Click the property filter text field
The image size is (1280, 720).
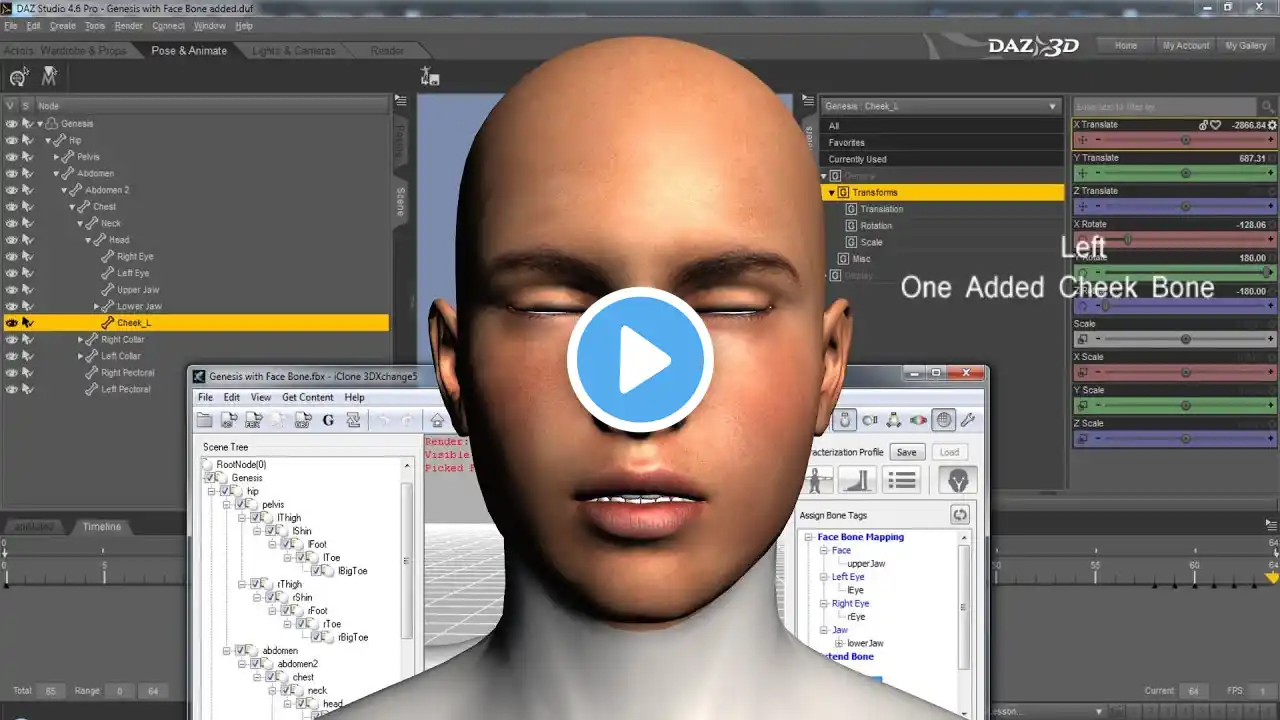[1166, 106]
